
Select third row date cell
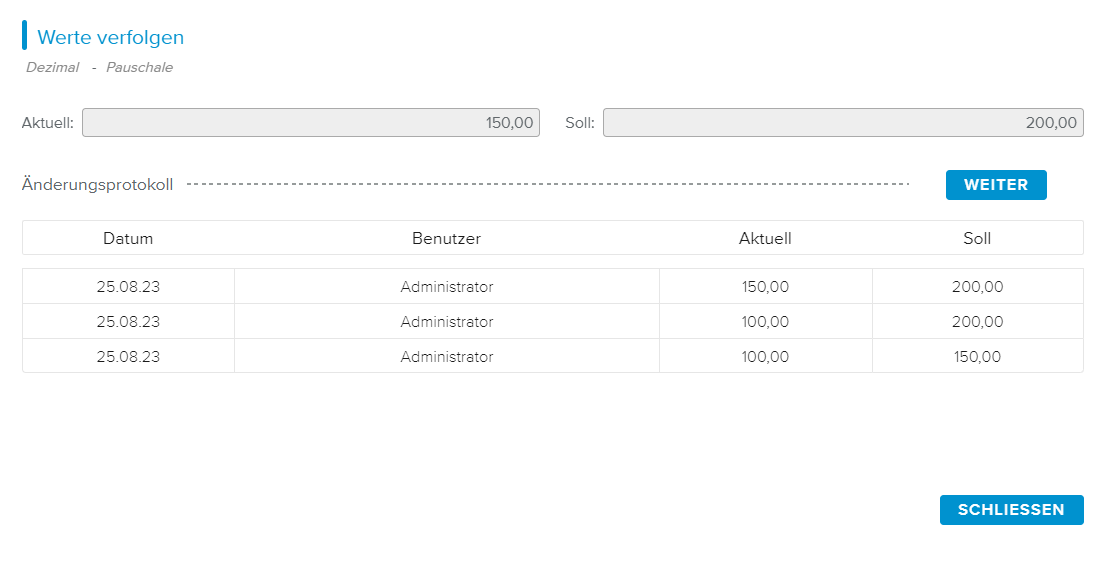(x=128, y=356)
